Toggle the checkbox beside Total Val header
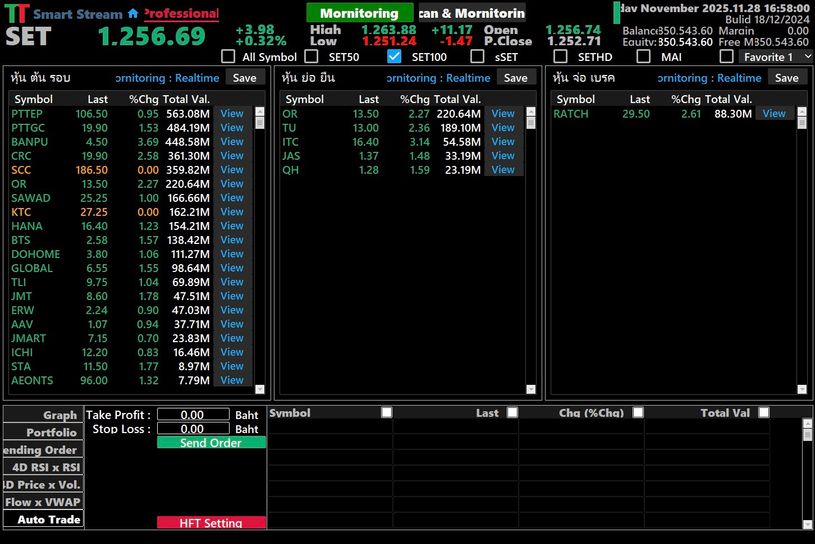This screenshot has height=544, width=815. click(x=764, y=413)
